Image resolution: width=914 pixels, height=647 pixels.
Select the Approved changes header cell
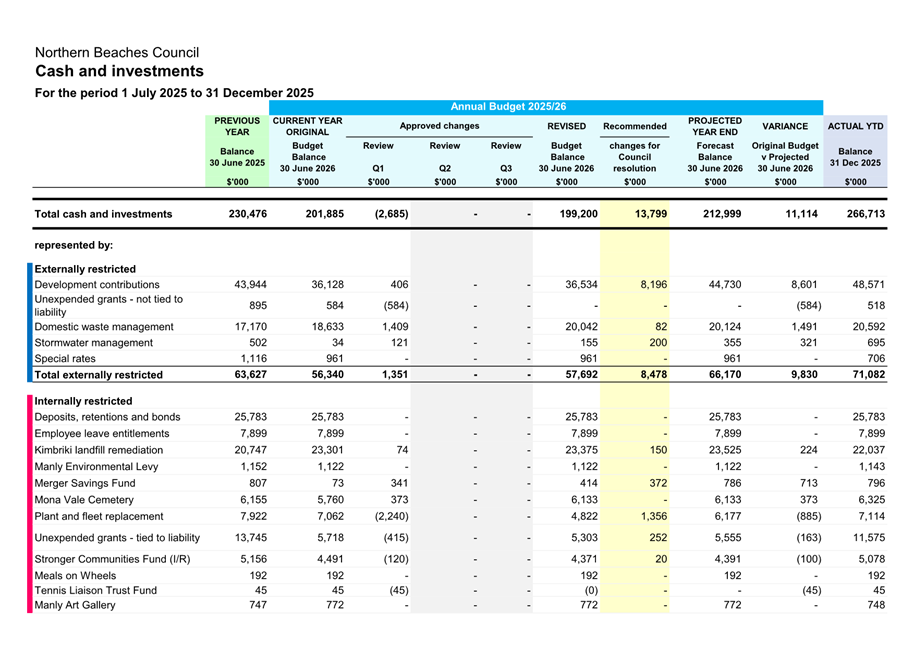coord(439,126)
